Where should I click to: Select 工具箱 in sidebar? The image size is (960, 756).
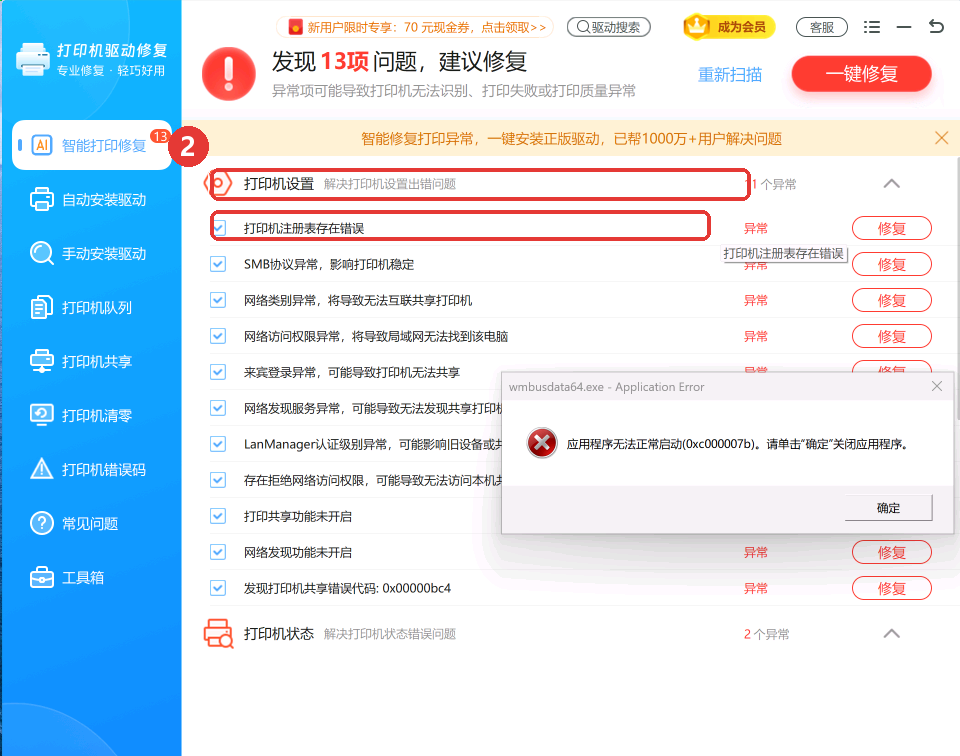pos(92,577)
